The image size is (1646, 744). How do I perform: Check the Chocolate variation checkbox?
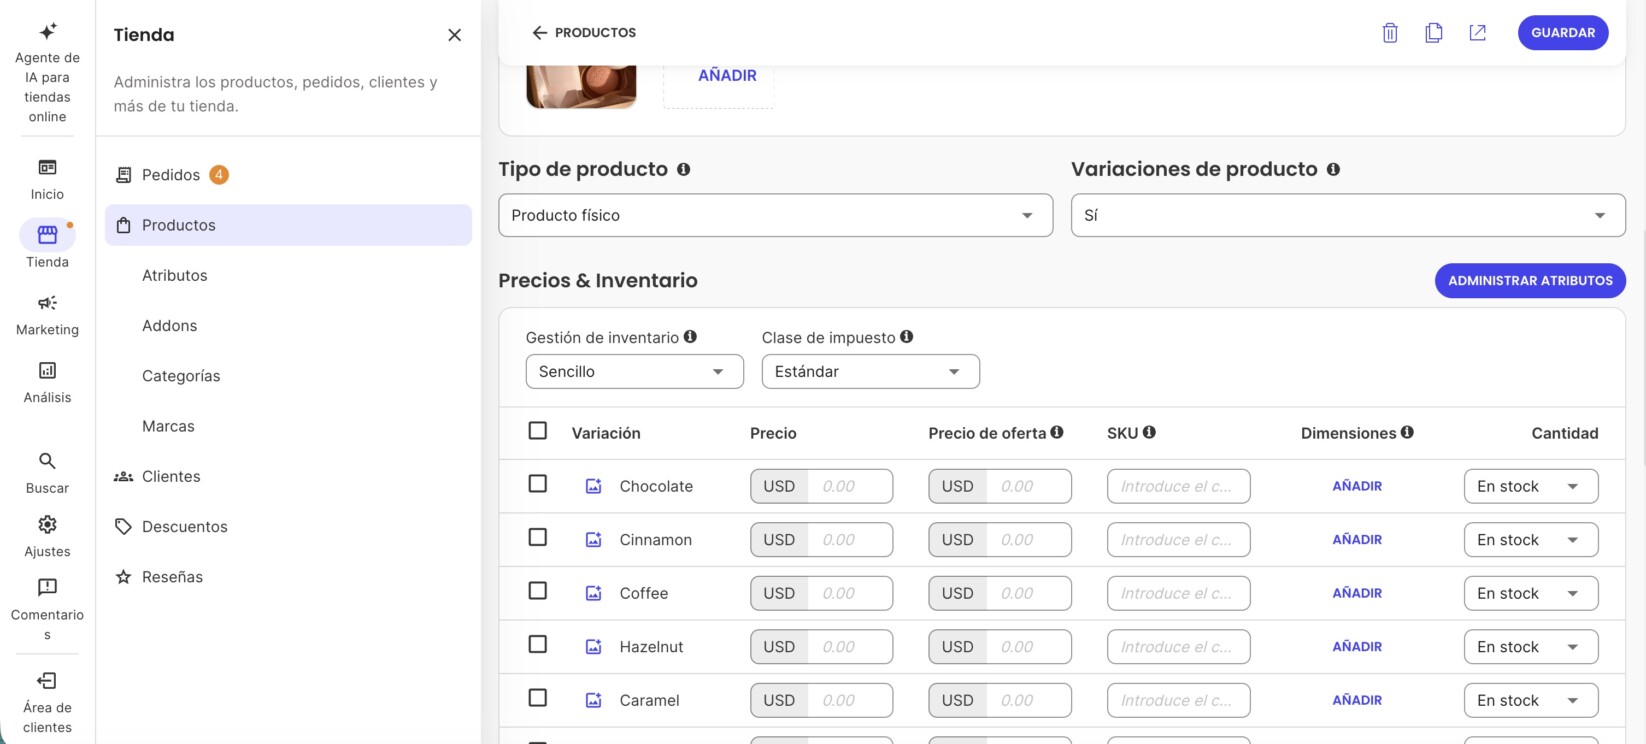(x=538, y=484)
